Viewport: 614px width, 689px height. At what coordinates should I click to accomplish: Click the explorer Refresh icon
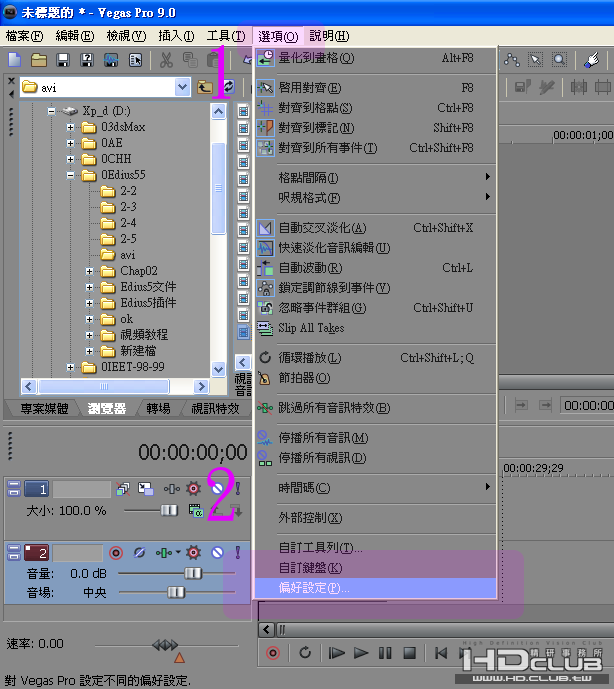tap(229, 87)
